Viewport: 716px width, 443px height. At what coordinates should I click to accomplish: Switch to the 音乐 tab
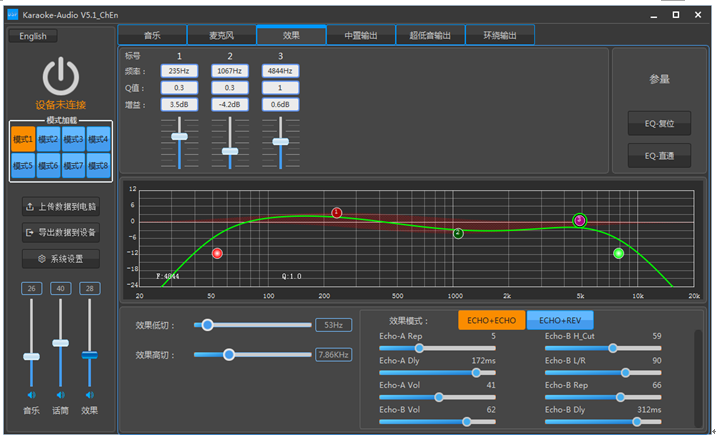(x=152, y=35)
